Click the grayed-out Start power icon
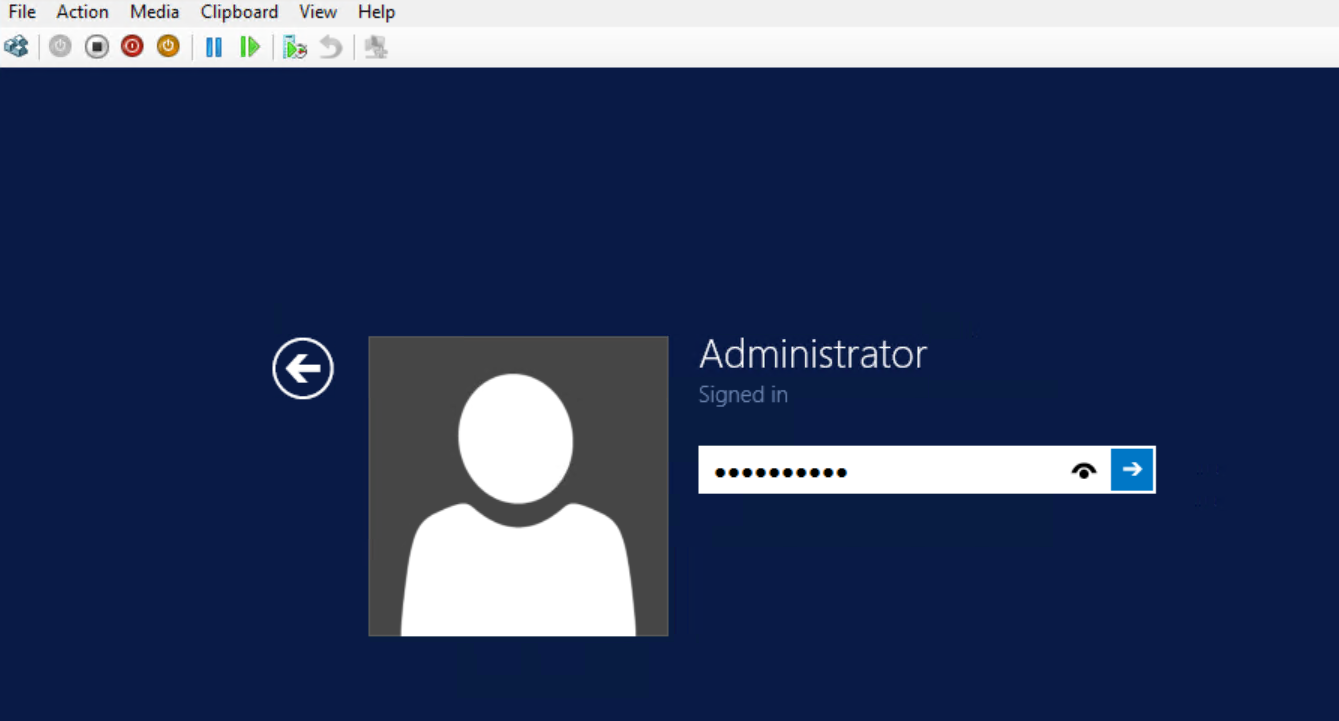The width and height of the screenshot is (1339, 721). 60,47
